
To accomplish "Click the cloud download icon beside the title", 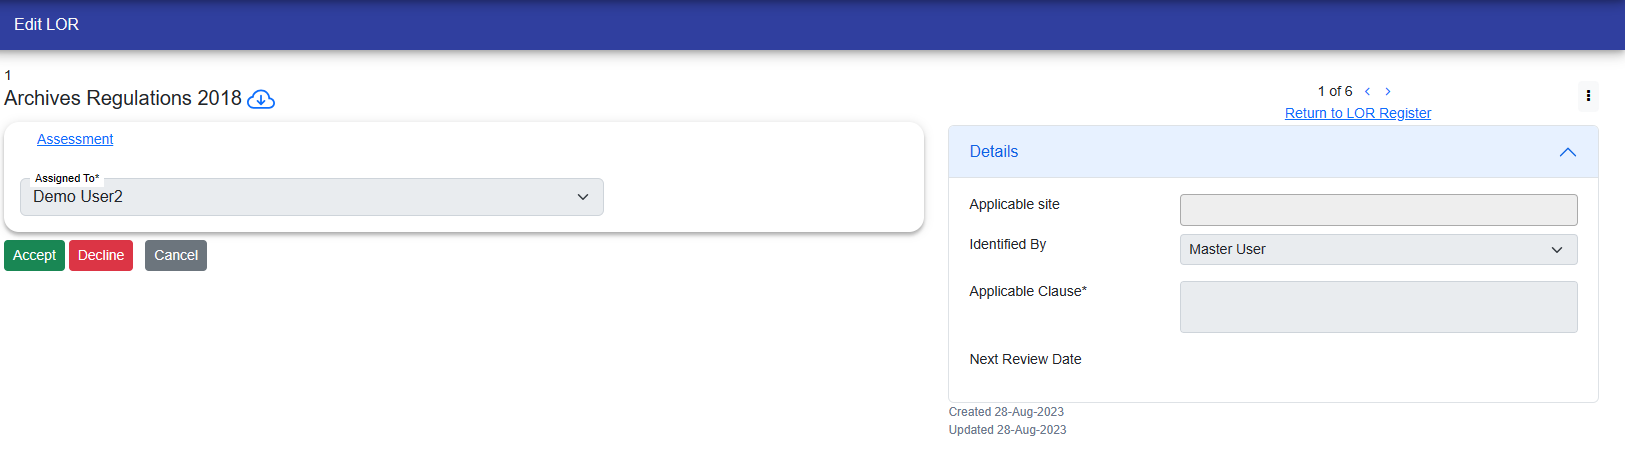I will tap(261, 99).
